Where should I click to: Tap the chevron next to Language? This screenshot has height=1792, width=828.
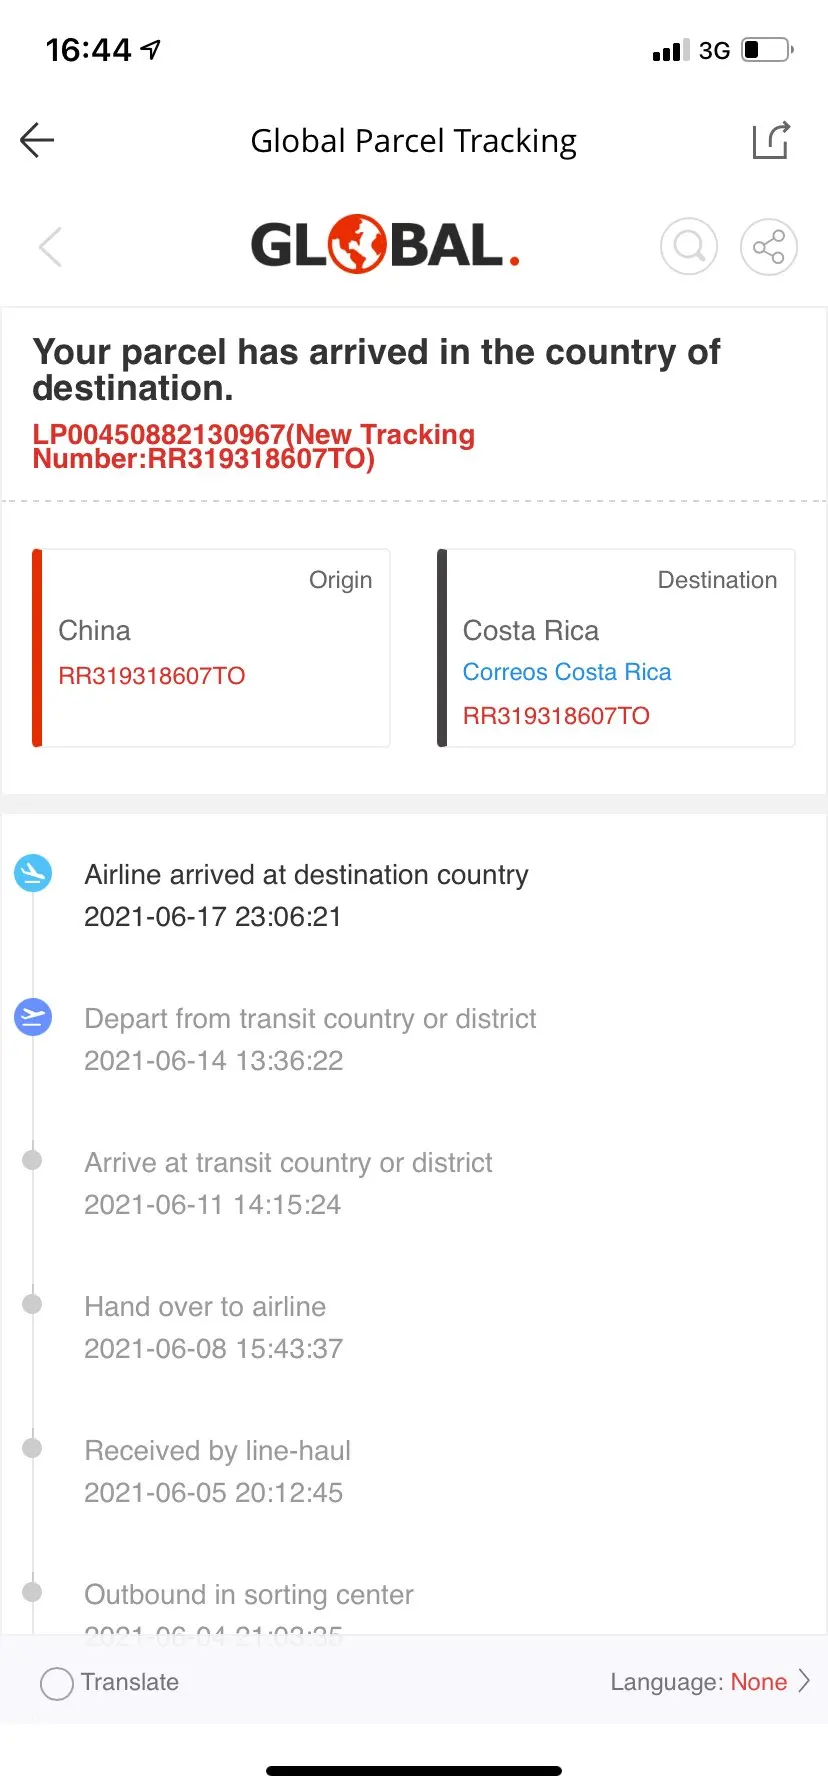804,1681
